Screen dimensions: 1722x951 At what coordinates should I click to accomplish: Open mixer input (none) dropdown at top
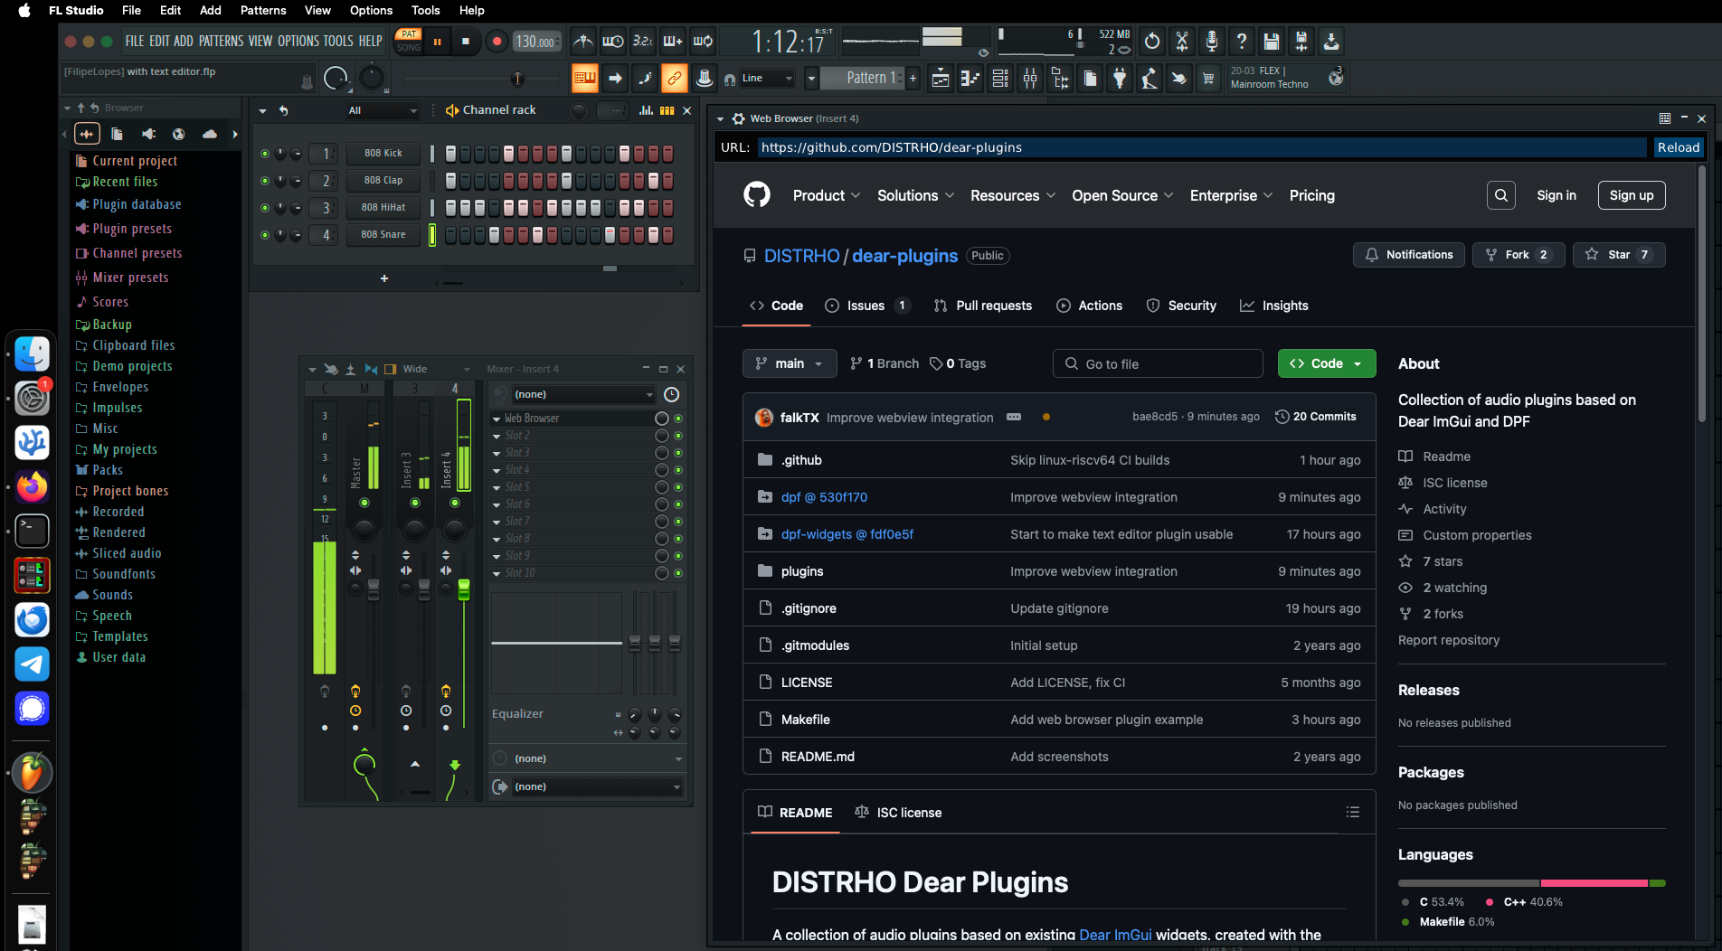coord(583,394)
